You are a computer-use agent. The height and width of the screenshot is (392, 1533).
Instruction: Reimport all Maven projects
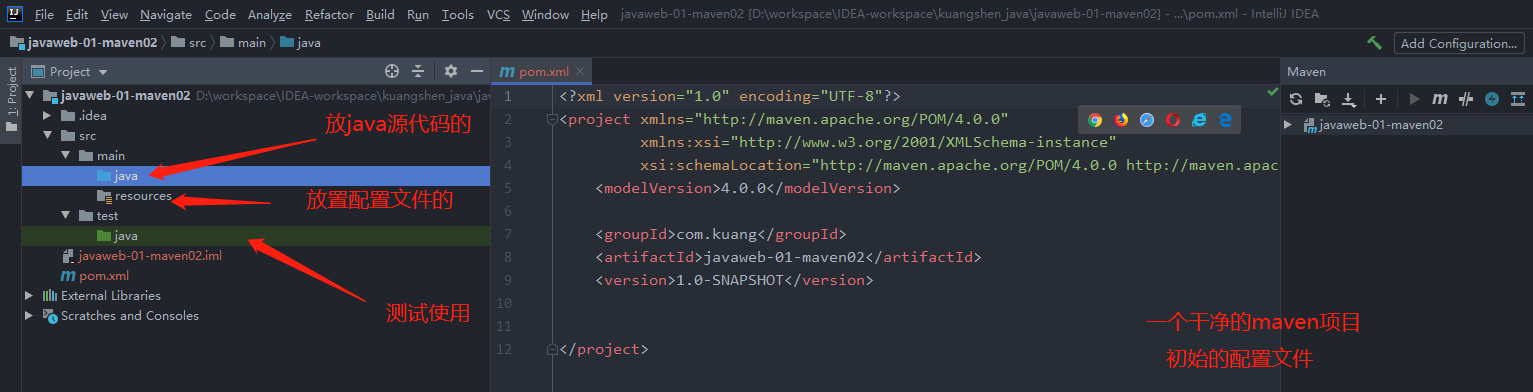tap(1296, 99)
